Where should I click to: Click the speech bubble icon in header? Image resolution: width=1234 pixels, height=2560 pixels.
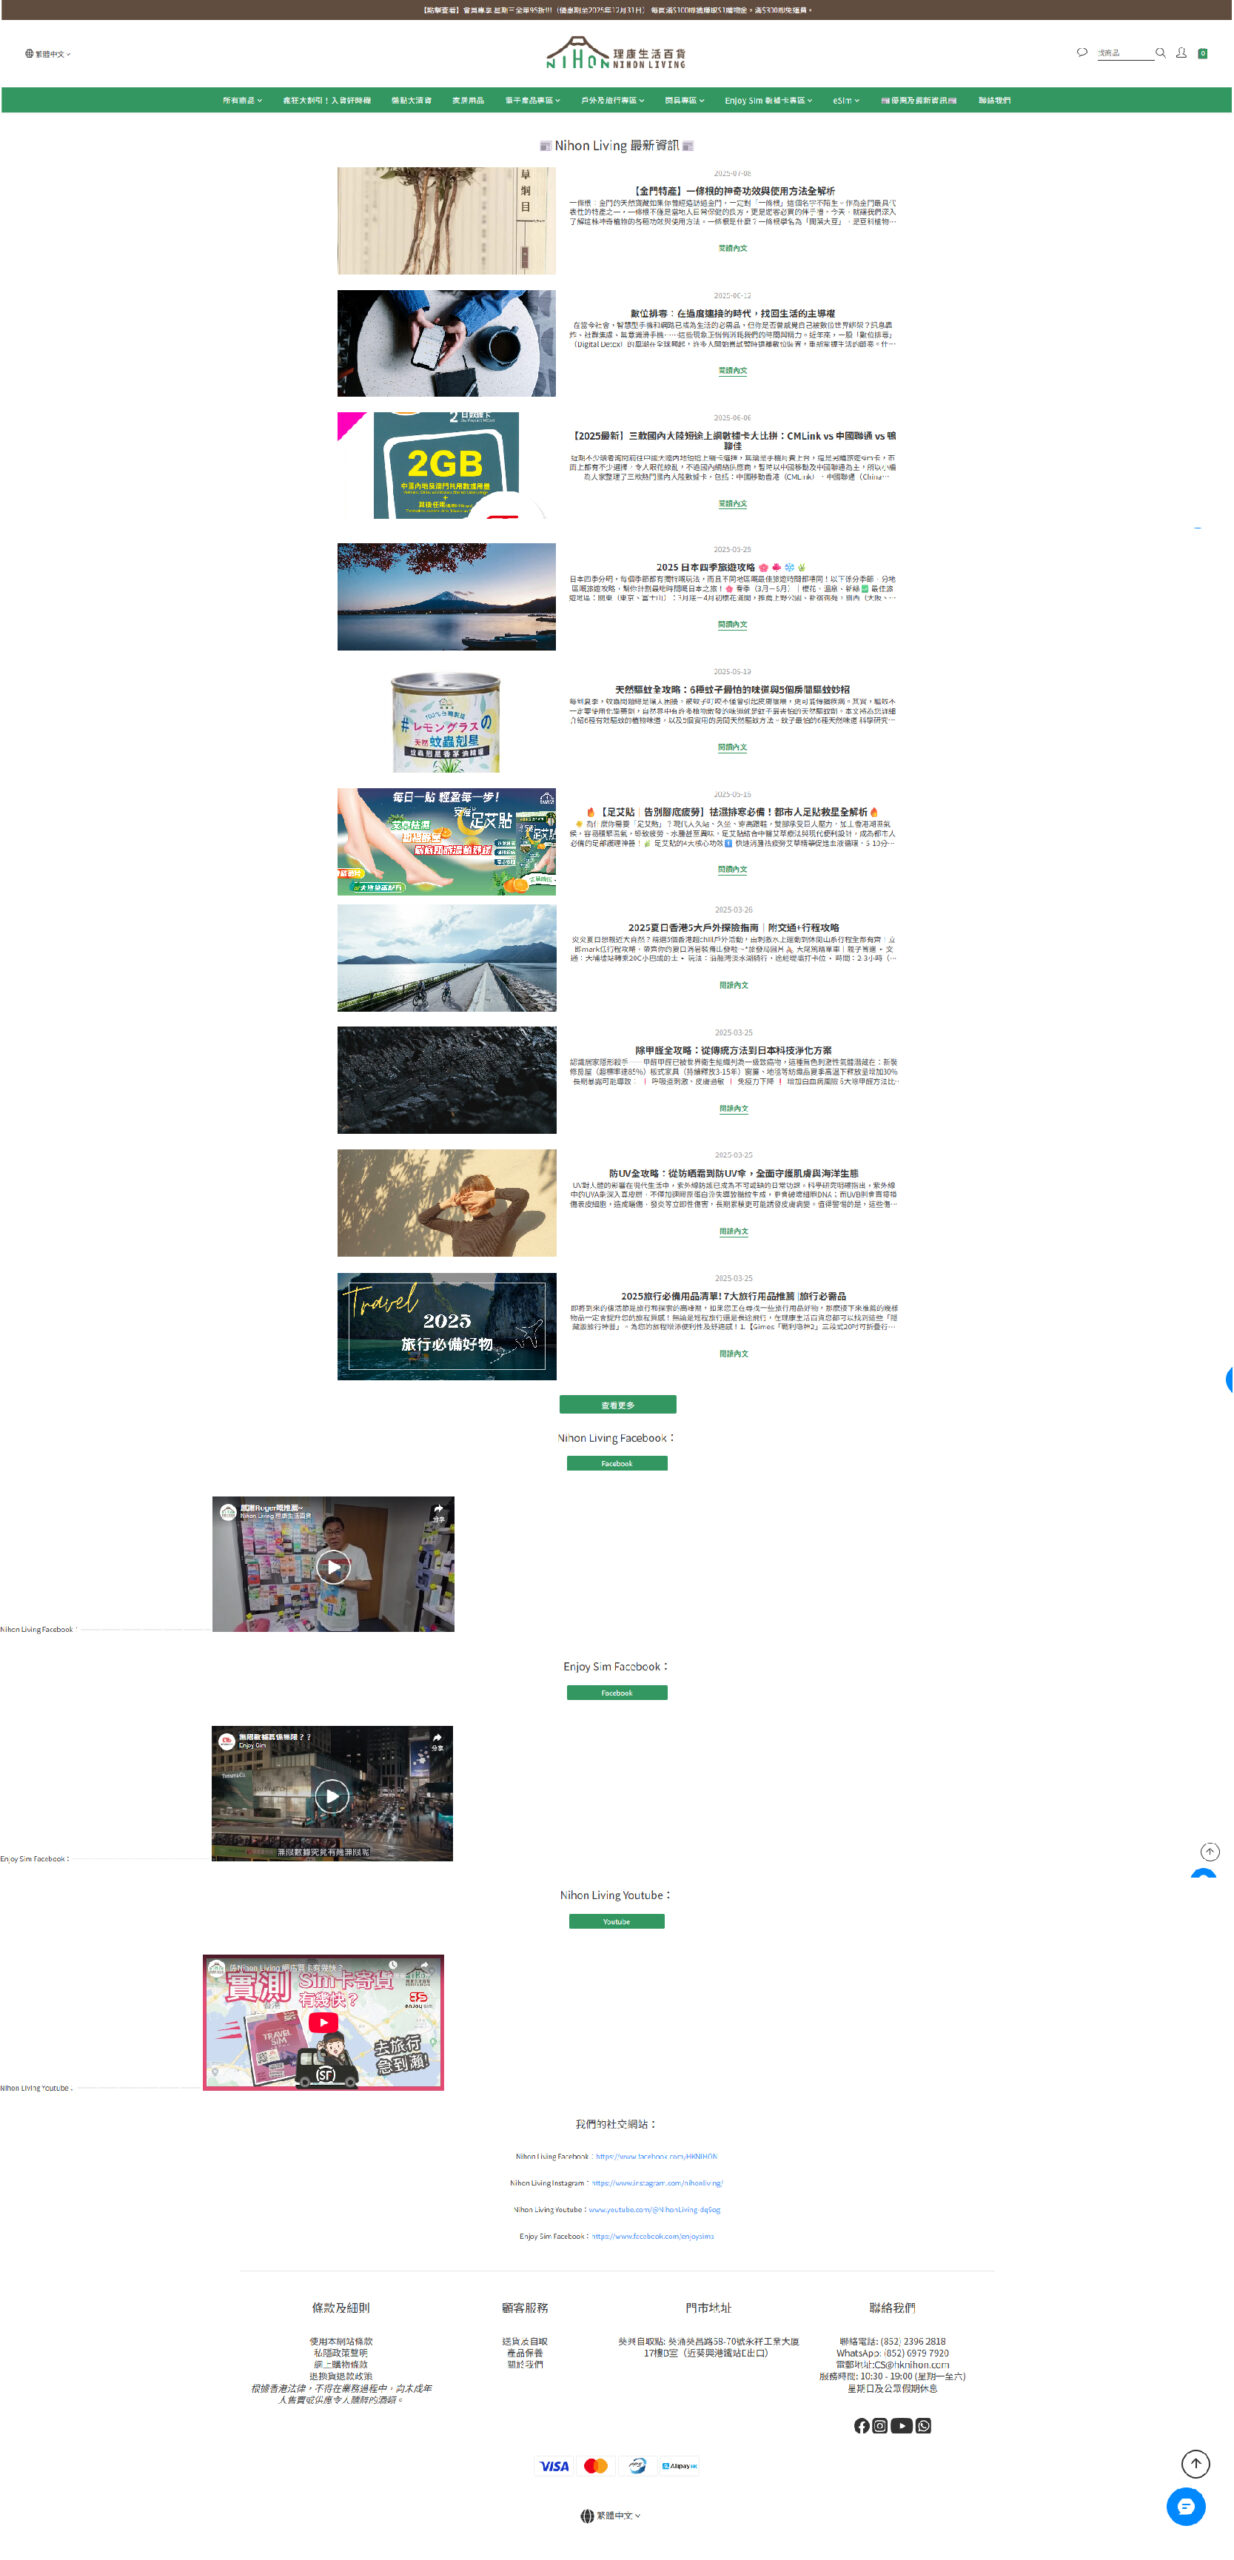coord(1081,53)
